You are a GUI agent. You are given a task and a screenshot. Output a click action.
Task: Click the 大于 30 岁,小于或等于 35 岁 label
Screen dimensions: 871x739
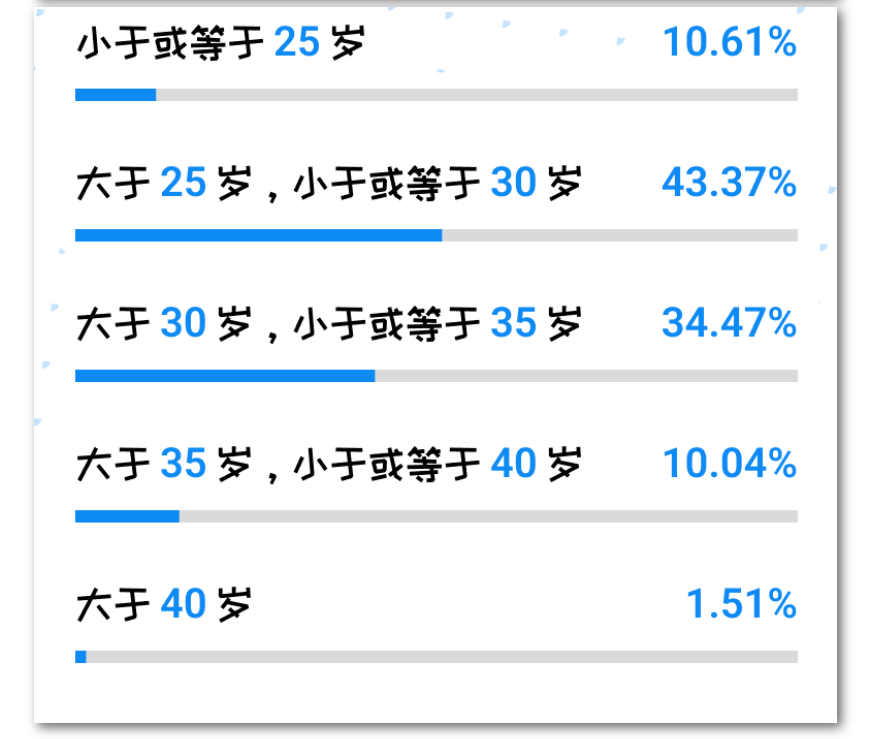tap(328, 323)
